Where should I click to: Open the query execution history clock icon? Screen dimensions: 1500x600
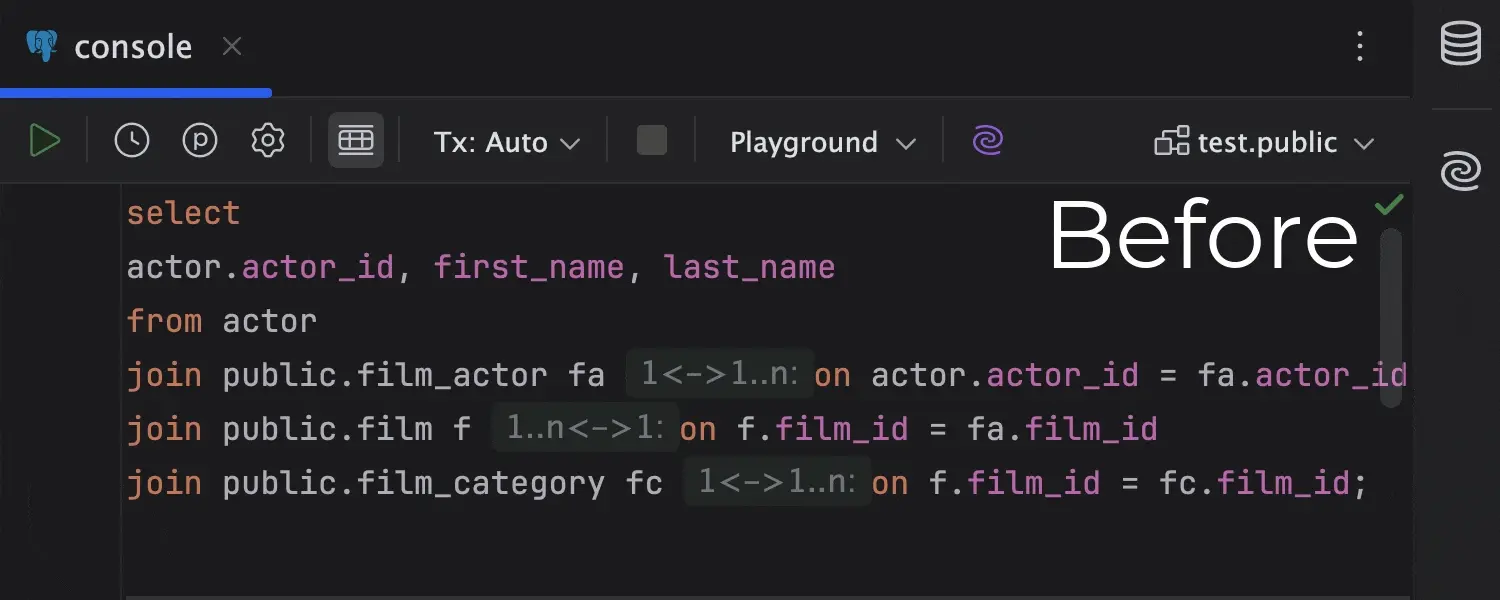(x=130, y=140)
